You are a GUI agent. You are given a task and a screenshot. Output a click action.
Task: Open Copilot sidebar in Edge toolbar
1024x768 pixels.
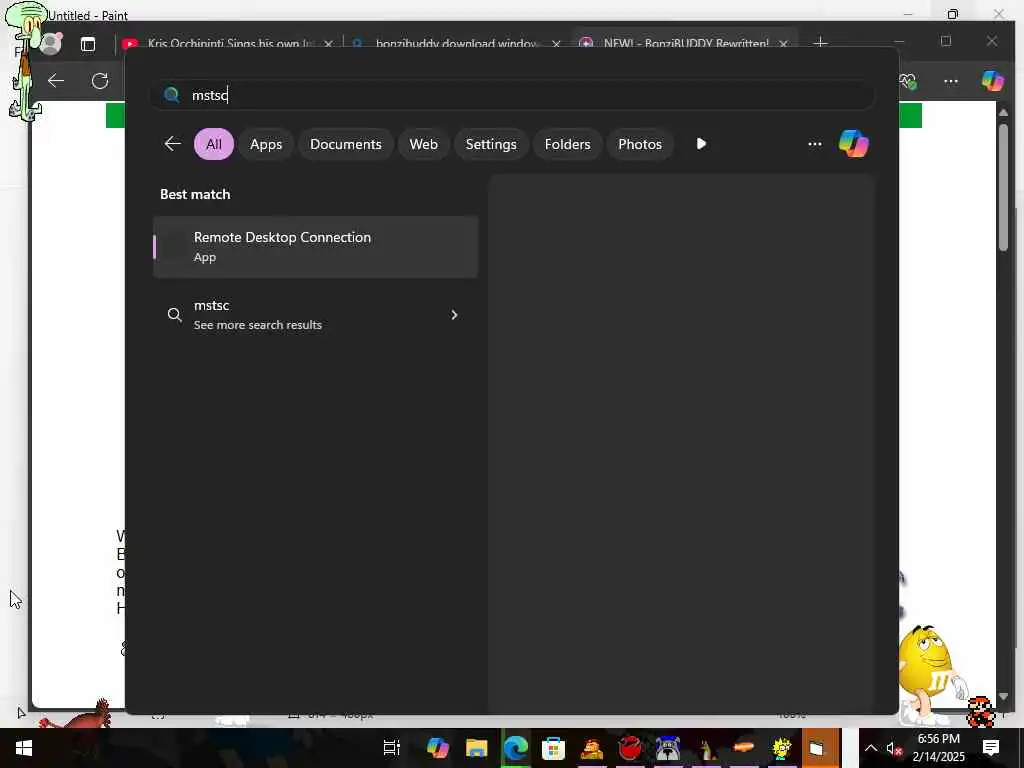coord(993,81)
